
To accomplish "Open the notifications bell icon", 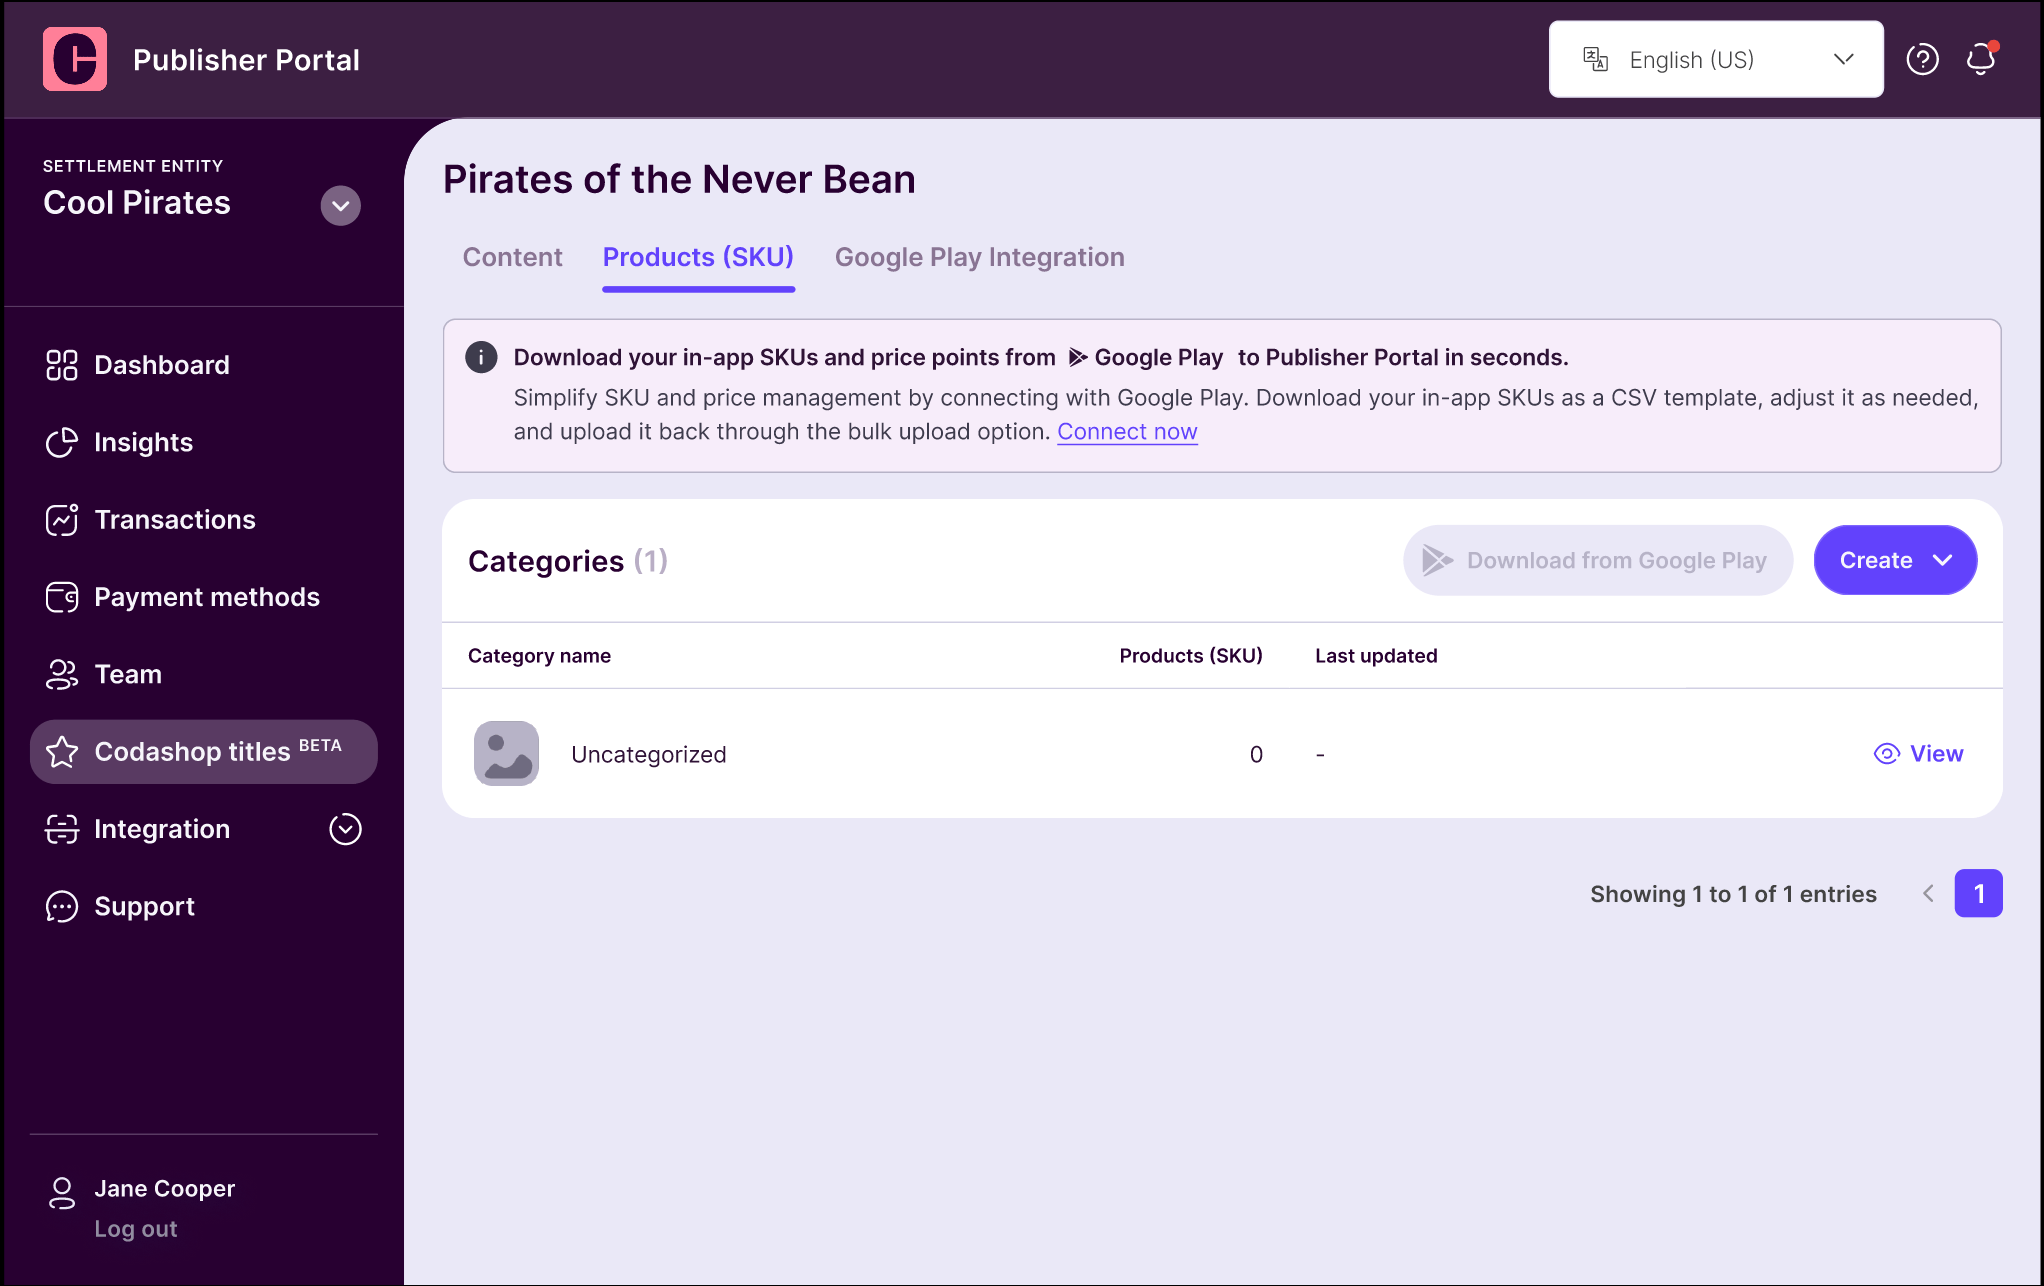I will click(x=1981, y=59).
